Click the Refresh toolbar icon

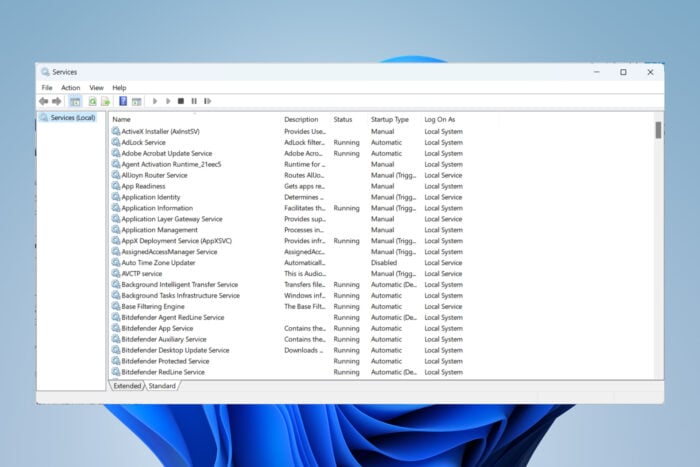click(92, 101)
